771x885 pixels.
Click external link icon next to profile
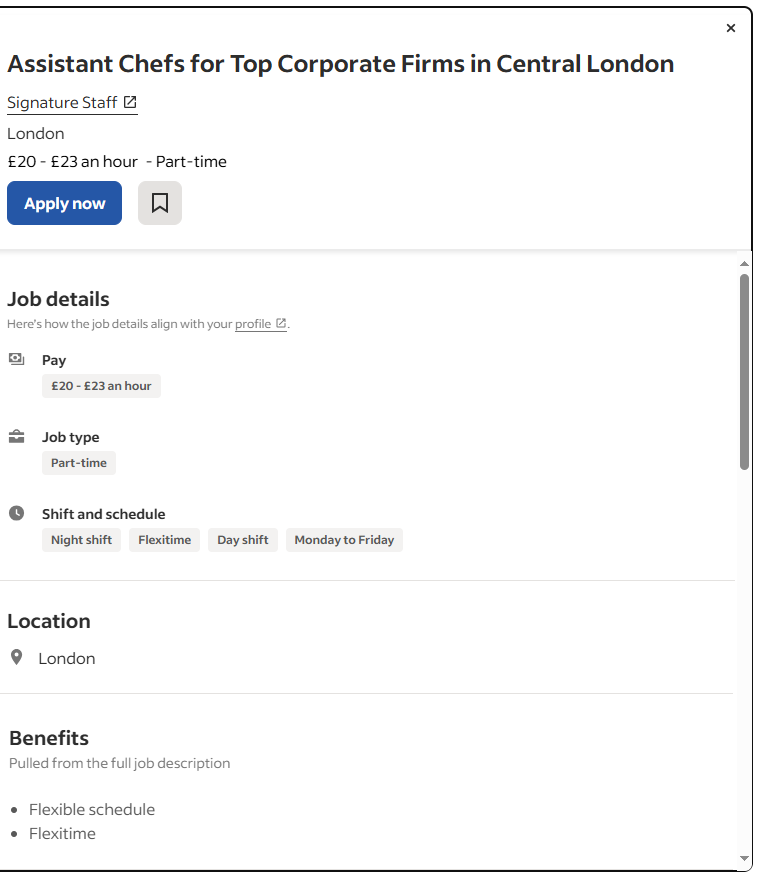point(281,323)
